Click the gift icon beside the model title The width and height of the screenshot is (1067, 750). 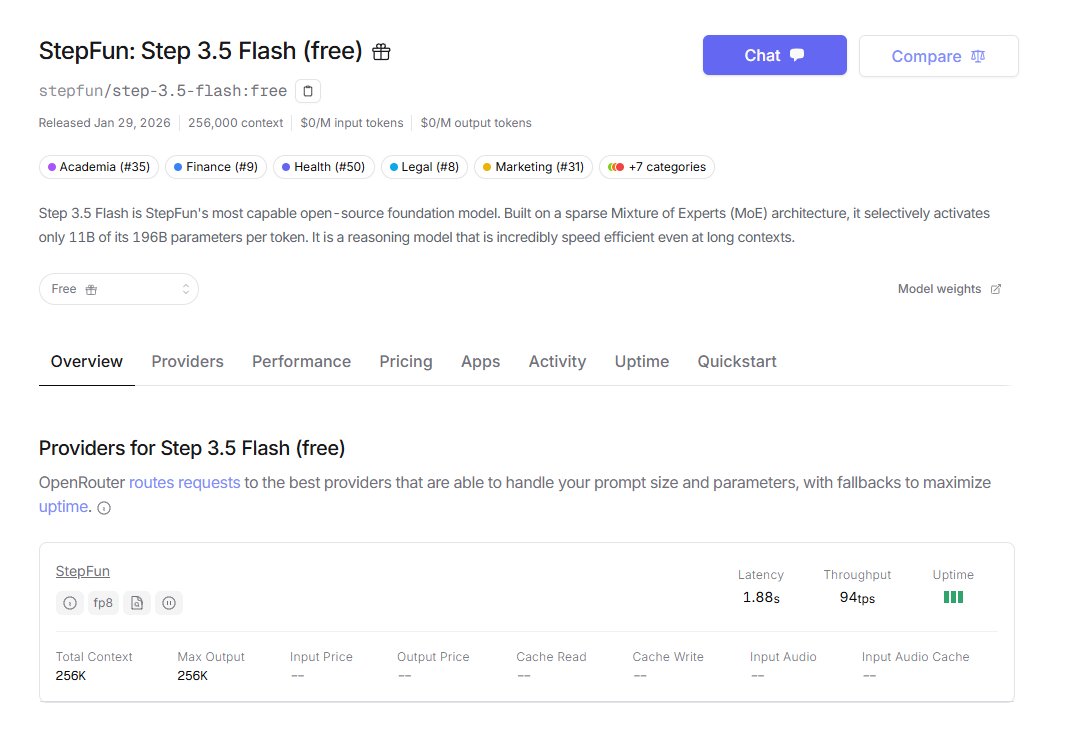pyautogui.click(x=381, y=52)
